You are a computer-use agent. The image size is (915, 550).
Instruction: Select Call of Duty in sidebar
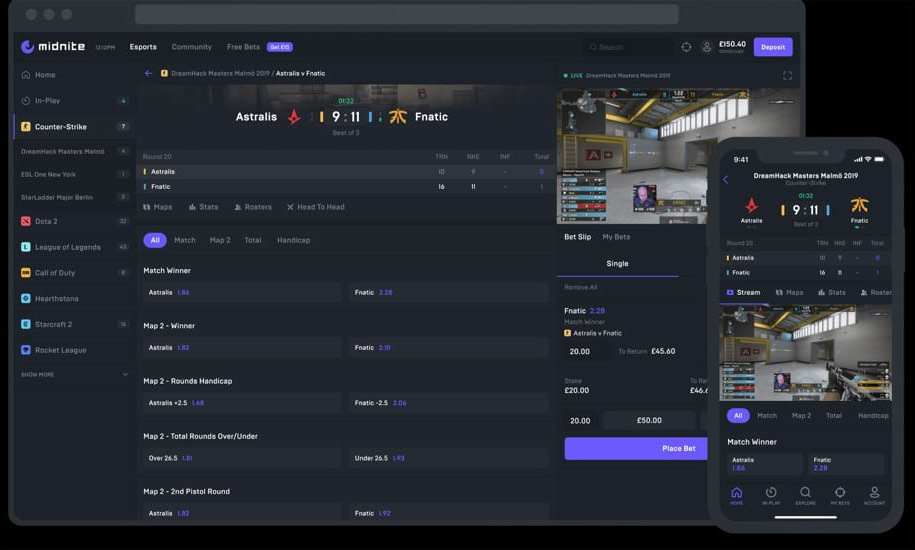click(x=74, y=272)
